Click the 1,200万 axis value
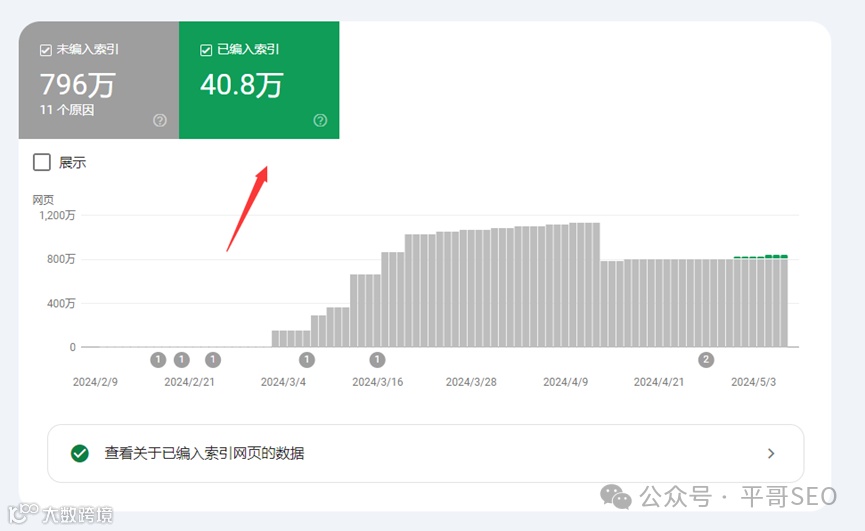Image resolution: width=865 pixels, height=531 pixels. click(57, 215)
